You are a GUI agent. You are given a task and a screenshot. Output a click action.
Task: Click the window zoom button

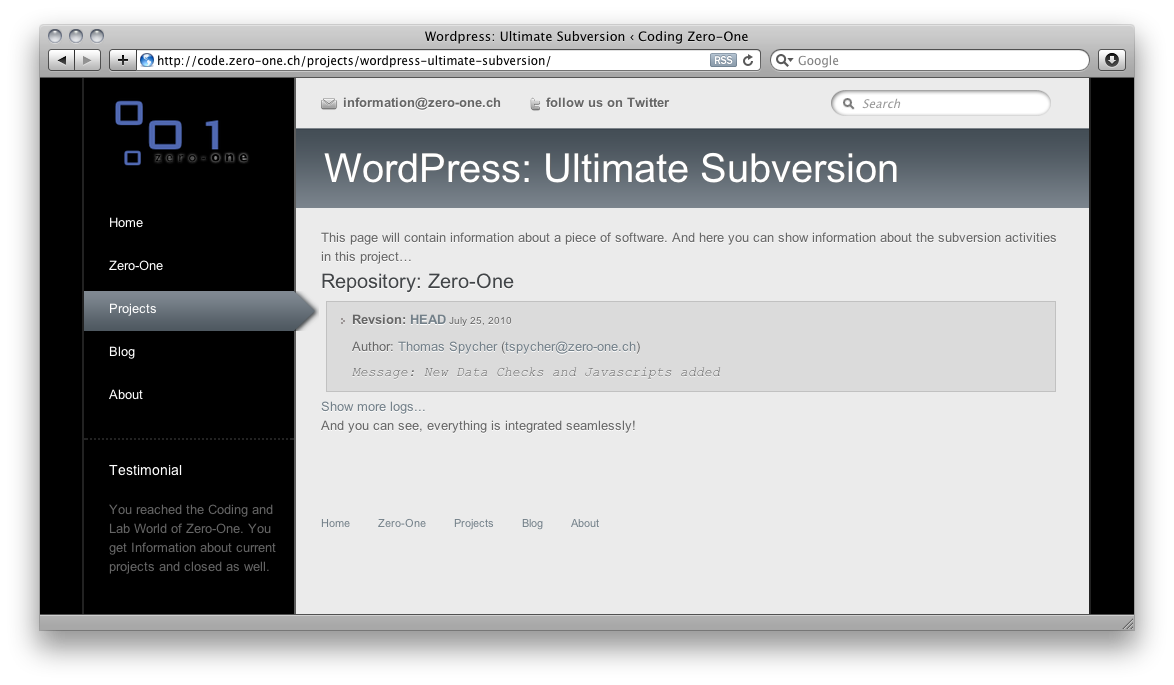coord(97,36)
